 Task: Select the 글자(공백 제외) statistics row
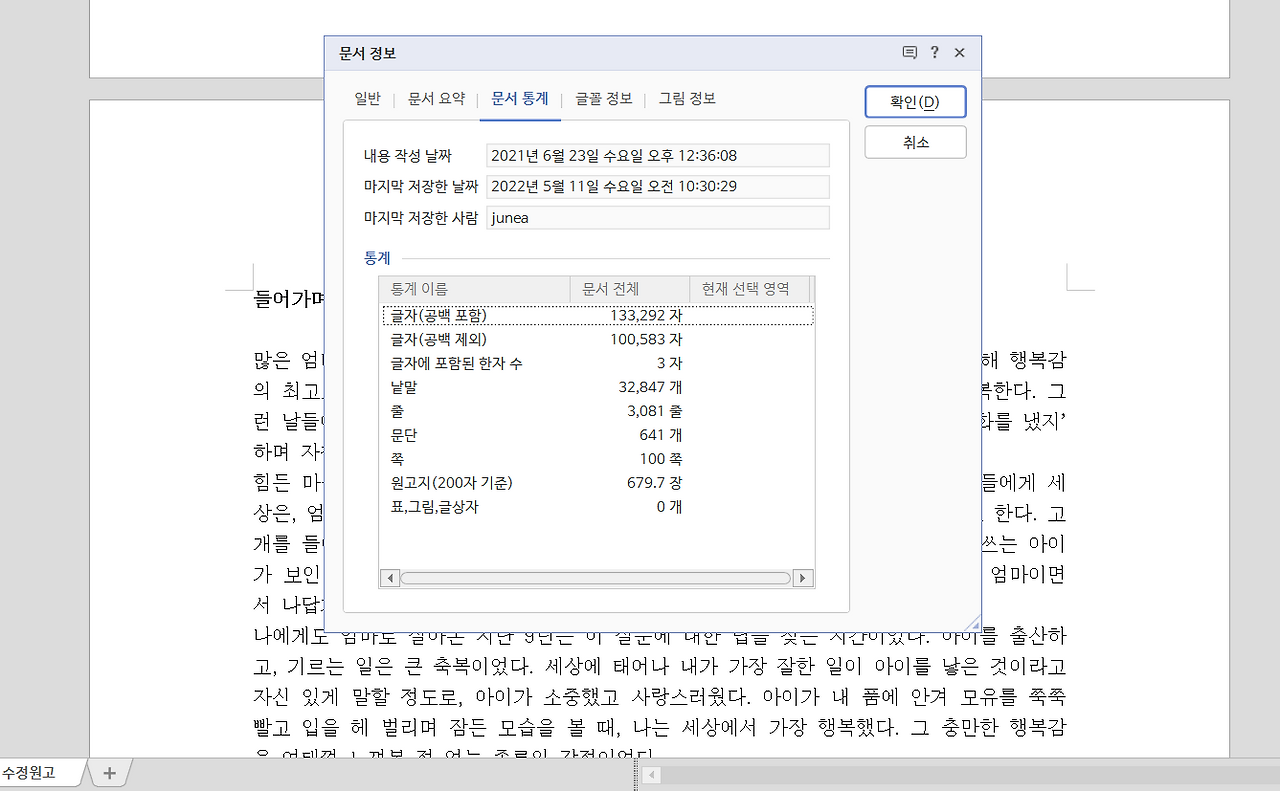click(597, 339)
